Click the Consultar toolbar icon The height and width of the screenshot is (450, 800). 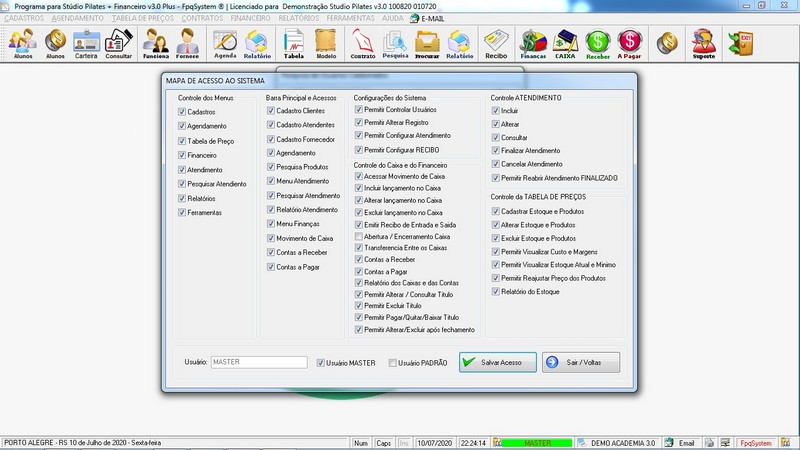click(x=119, y=44)
